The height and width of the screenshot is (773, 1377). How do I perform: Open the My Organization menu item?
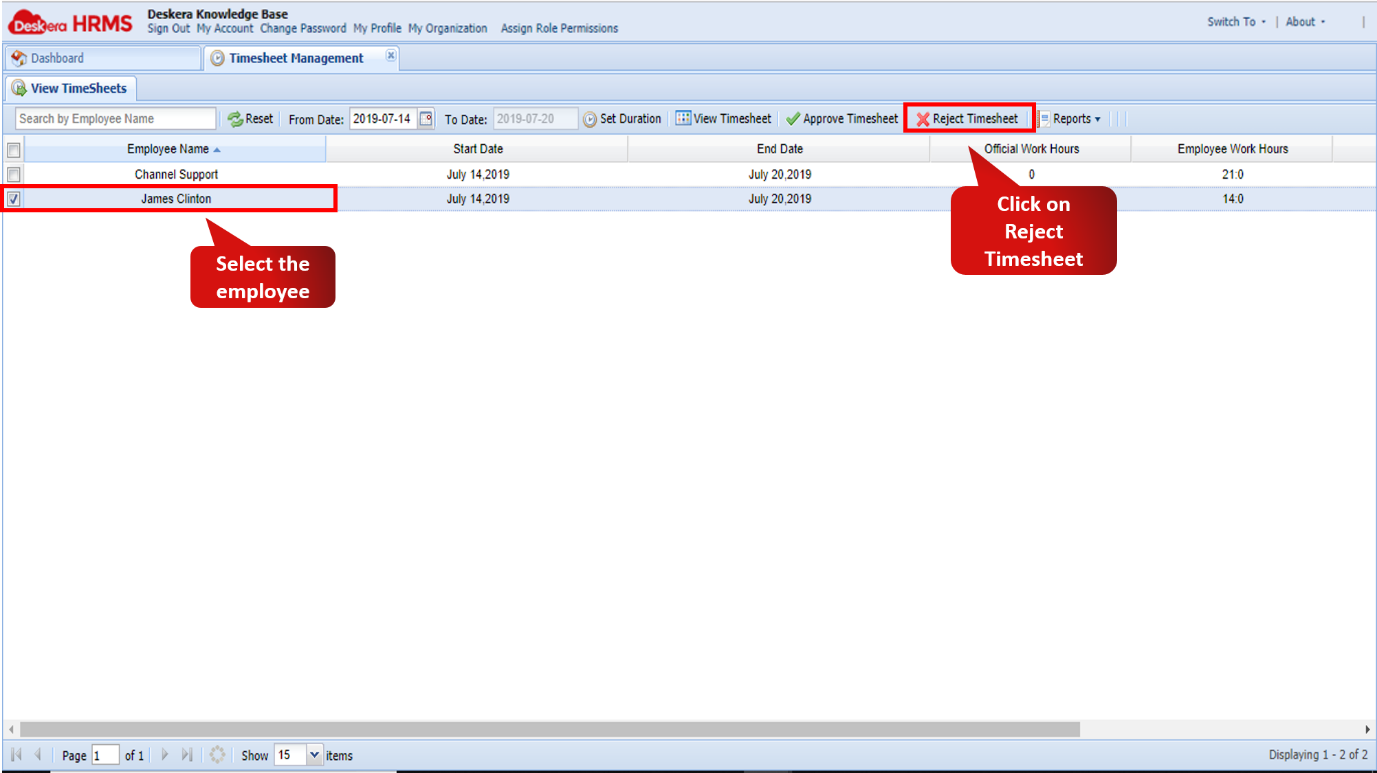pyautogui.click(x=448, y=28)
